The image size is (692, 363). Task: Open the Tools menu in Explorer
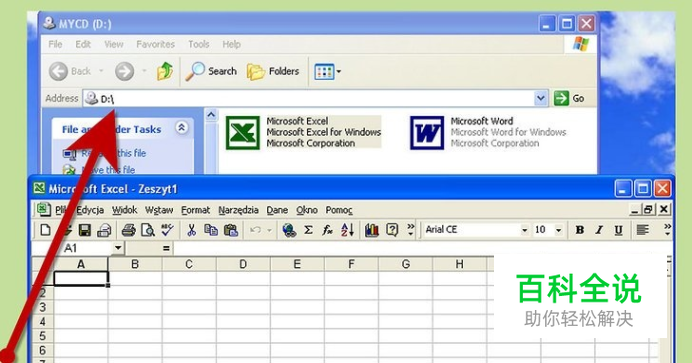coord(199,44)
